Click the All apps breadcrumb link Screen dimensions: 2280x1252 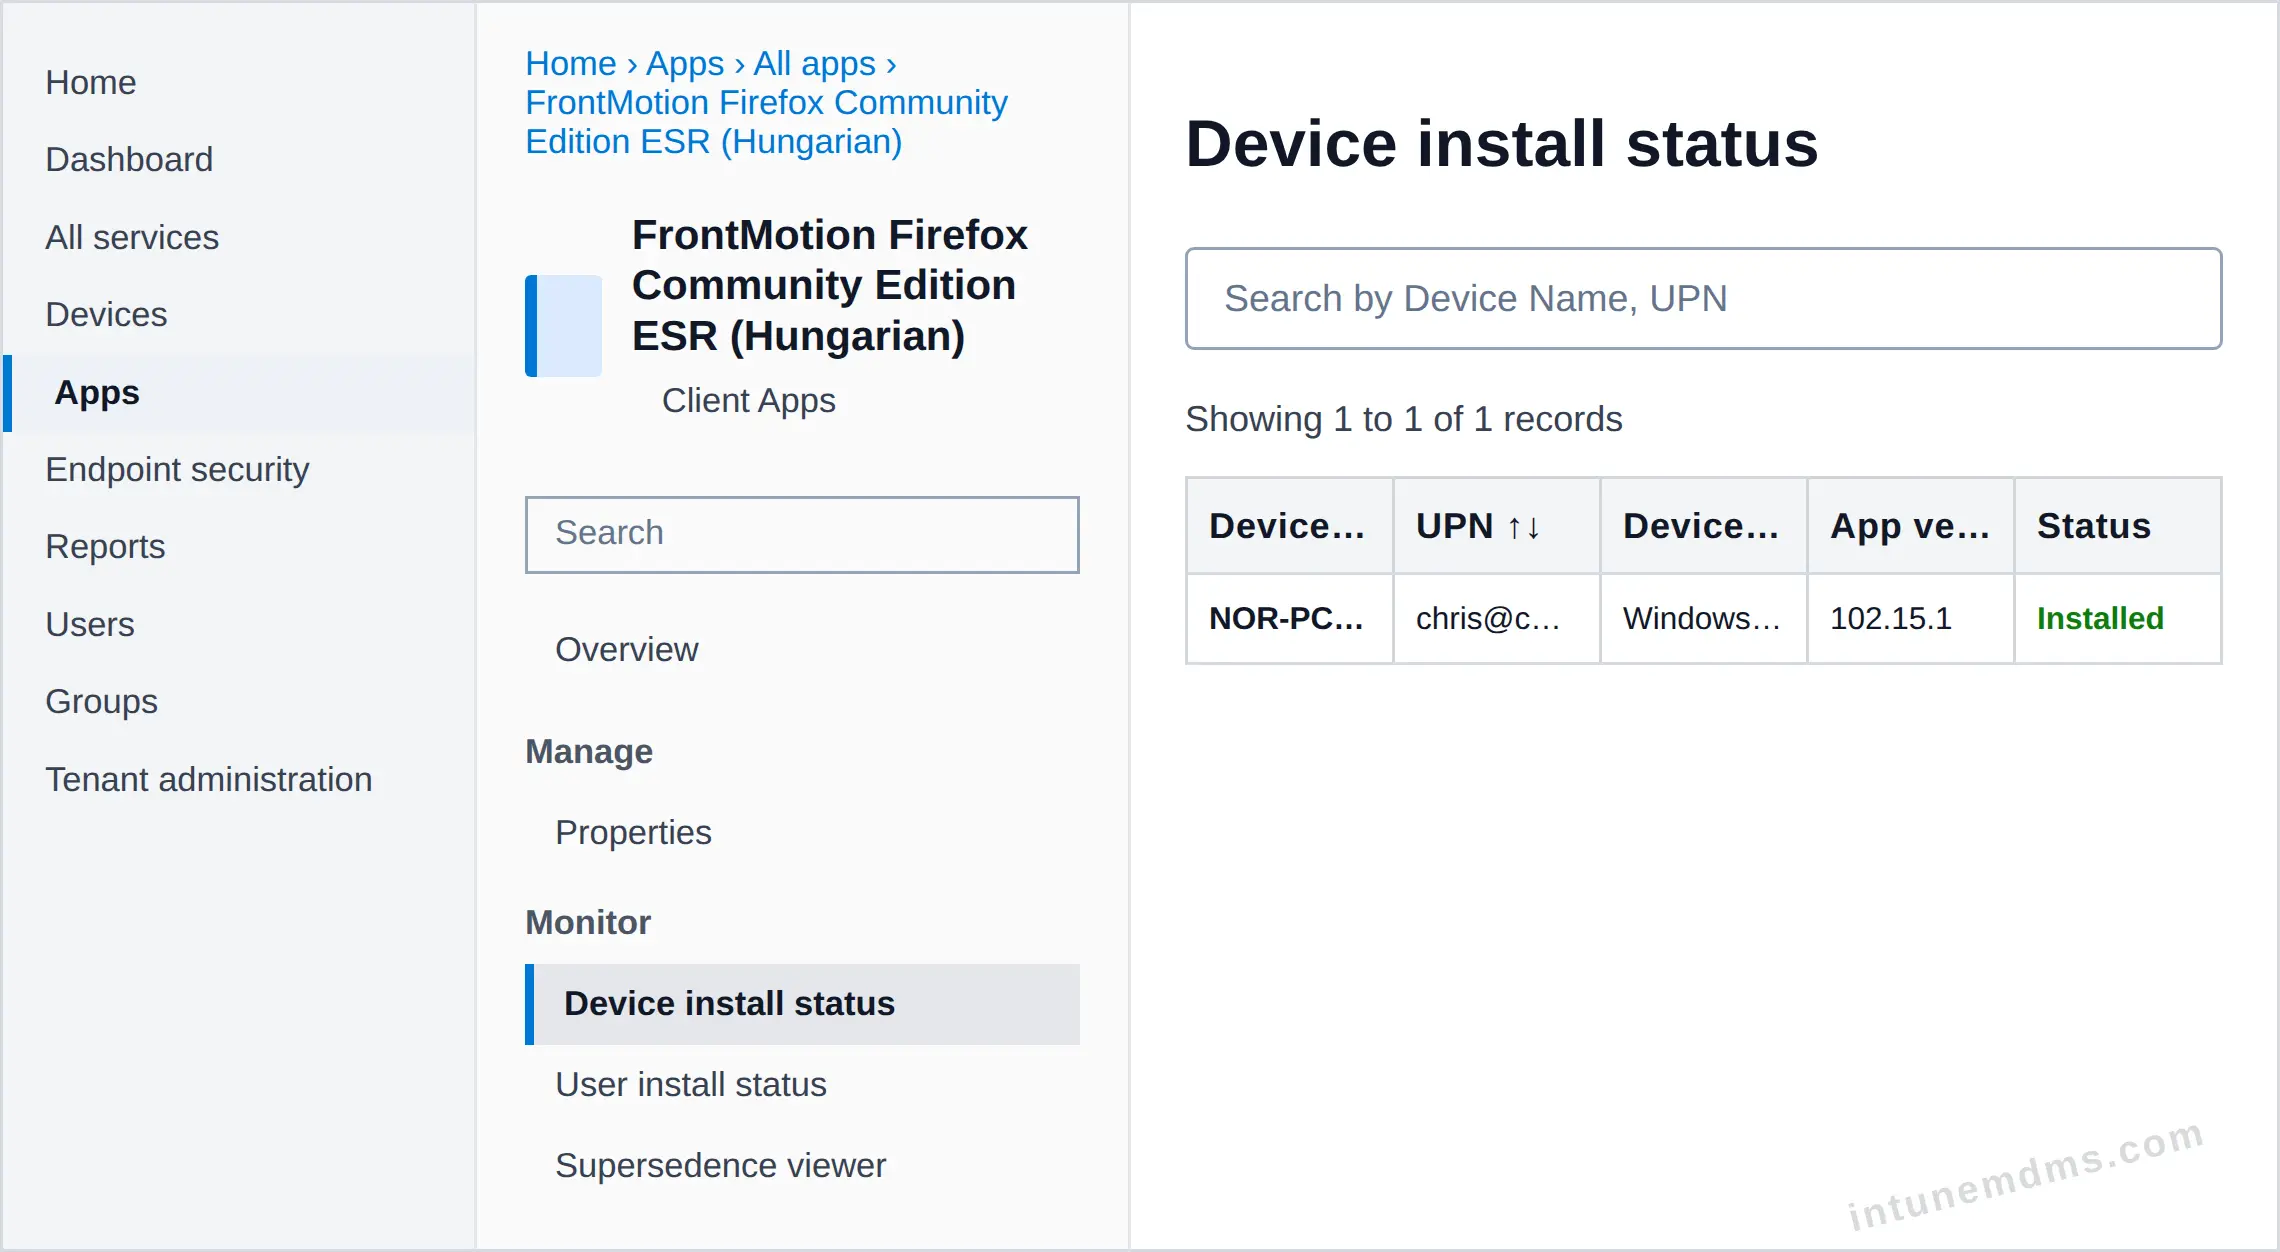click(814, 63)
